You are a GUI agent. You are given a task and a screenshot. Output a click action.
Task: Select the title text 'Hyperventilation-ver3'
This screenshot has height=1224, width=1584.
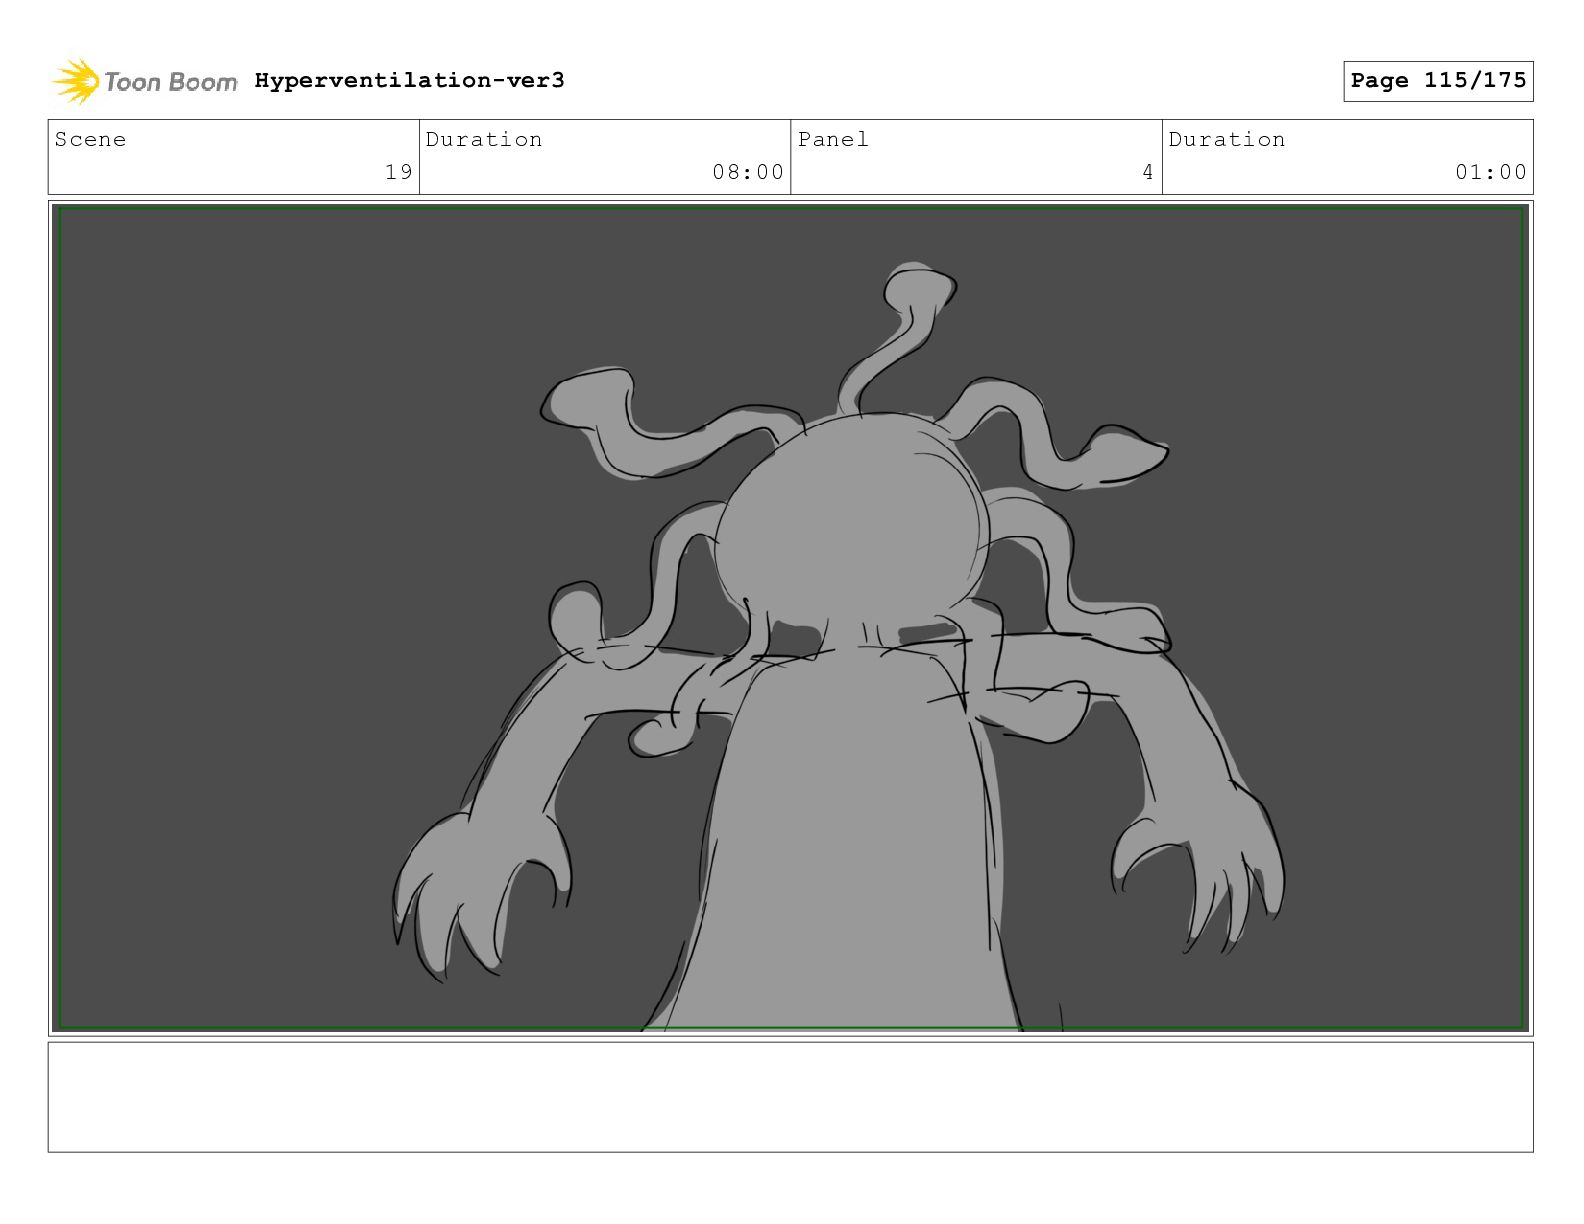pos(409,80)
